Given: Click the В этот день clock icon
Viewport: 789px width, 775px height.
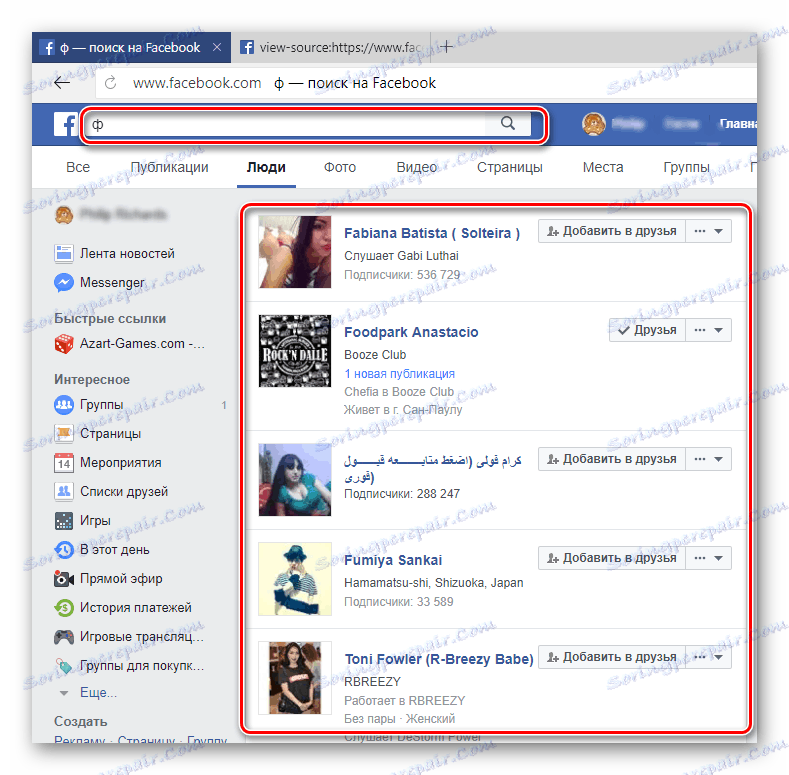Looking at the screenshot, I should coord(64,550).
